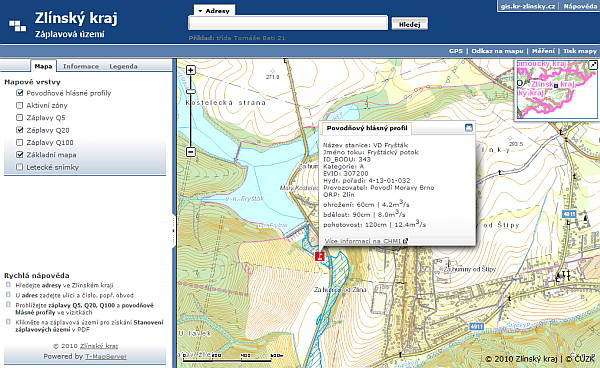Image resolution: width=600 pixels, height=368 pixels.
Task: Enable the Aktivní zóny layer
Action: pos(20,105)
